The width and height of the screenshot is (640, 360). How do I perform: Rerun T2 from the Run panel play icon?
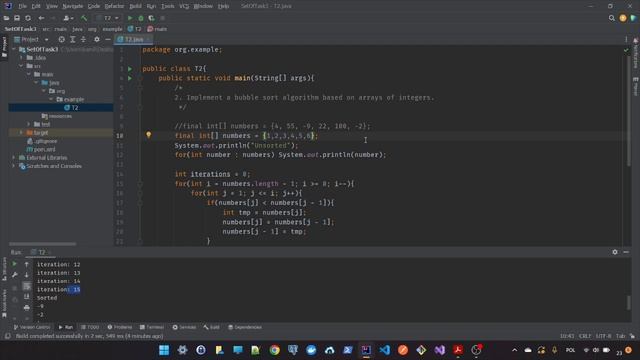(x=15, y=264)
